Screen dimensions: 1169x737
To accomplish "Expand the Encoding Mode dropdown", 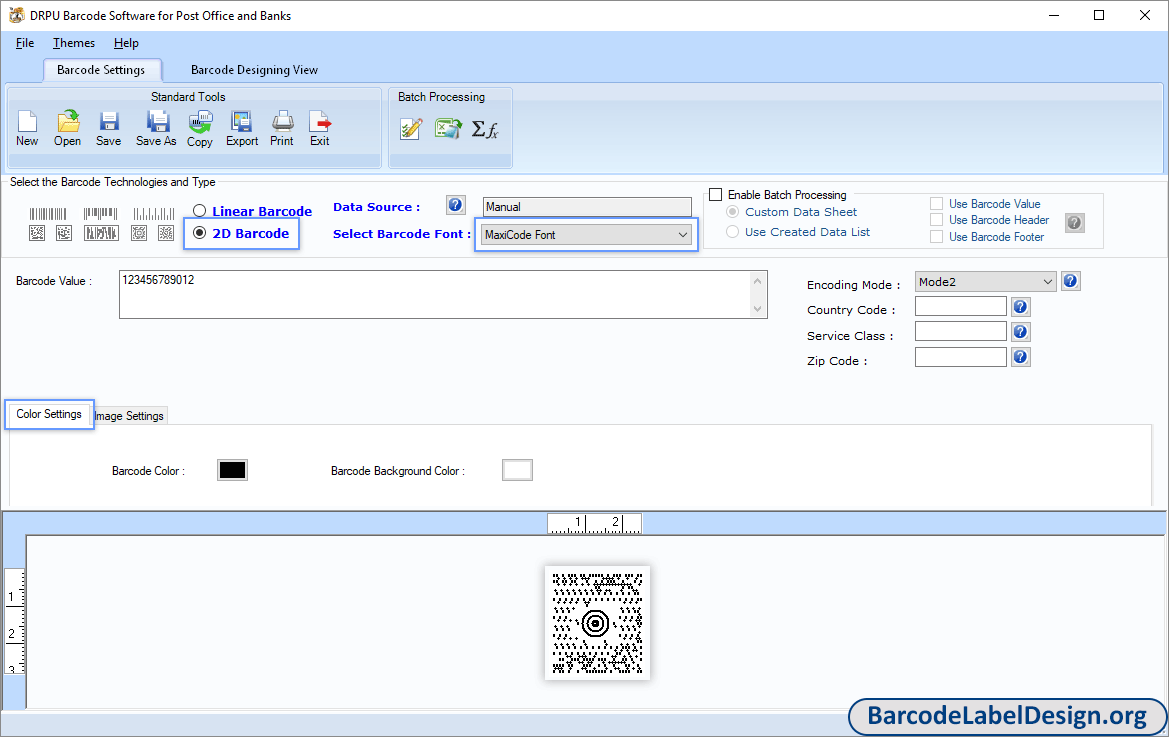I will tap(985, 282).
